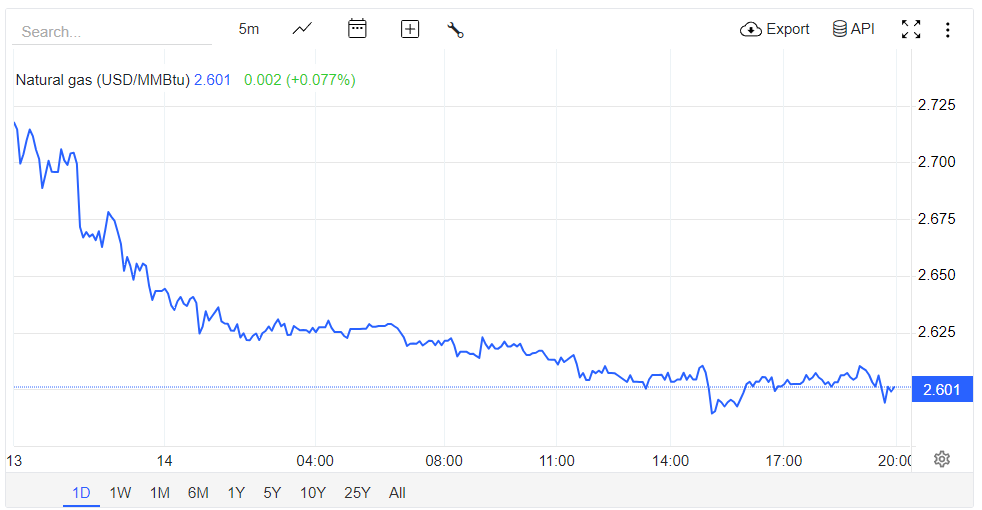Screen dimensions: 982x510
Task: Switch to the 5Y range
Action: [x=272, y=492]
